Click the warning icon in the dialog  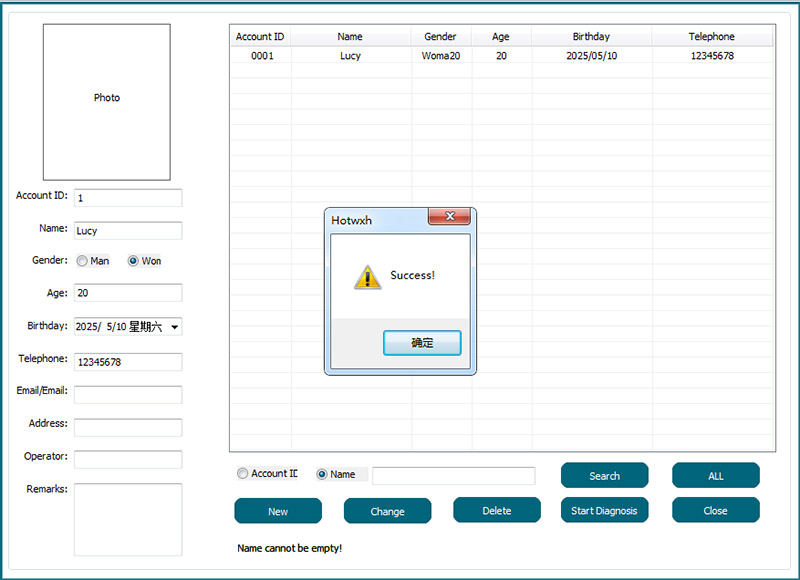367,277
